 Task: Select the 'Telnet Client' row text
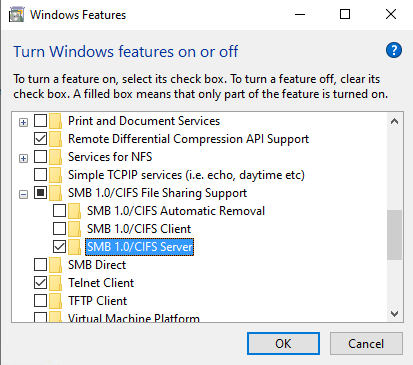(101, 283)
